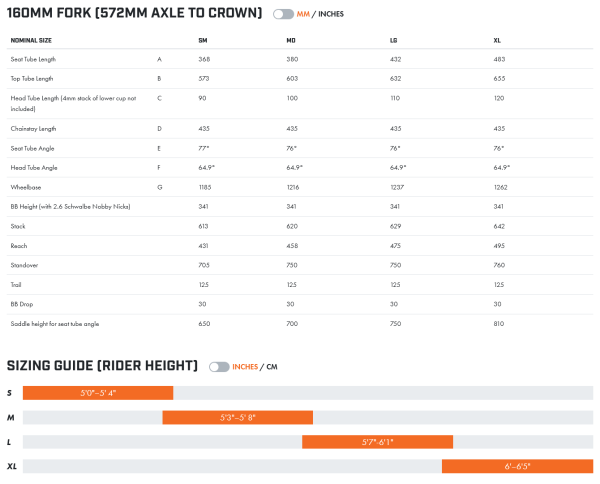Toggle the Inches / CM rider height switch
This screenshot has height=484, width=600.
[x=219, y=367]
